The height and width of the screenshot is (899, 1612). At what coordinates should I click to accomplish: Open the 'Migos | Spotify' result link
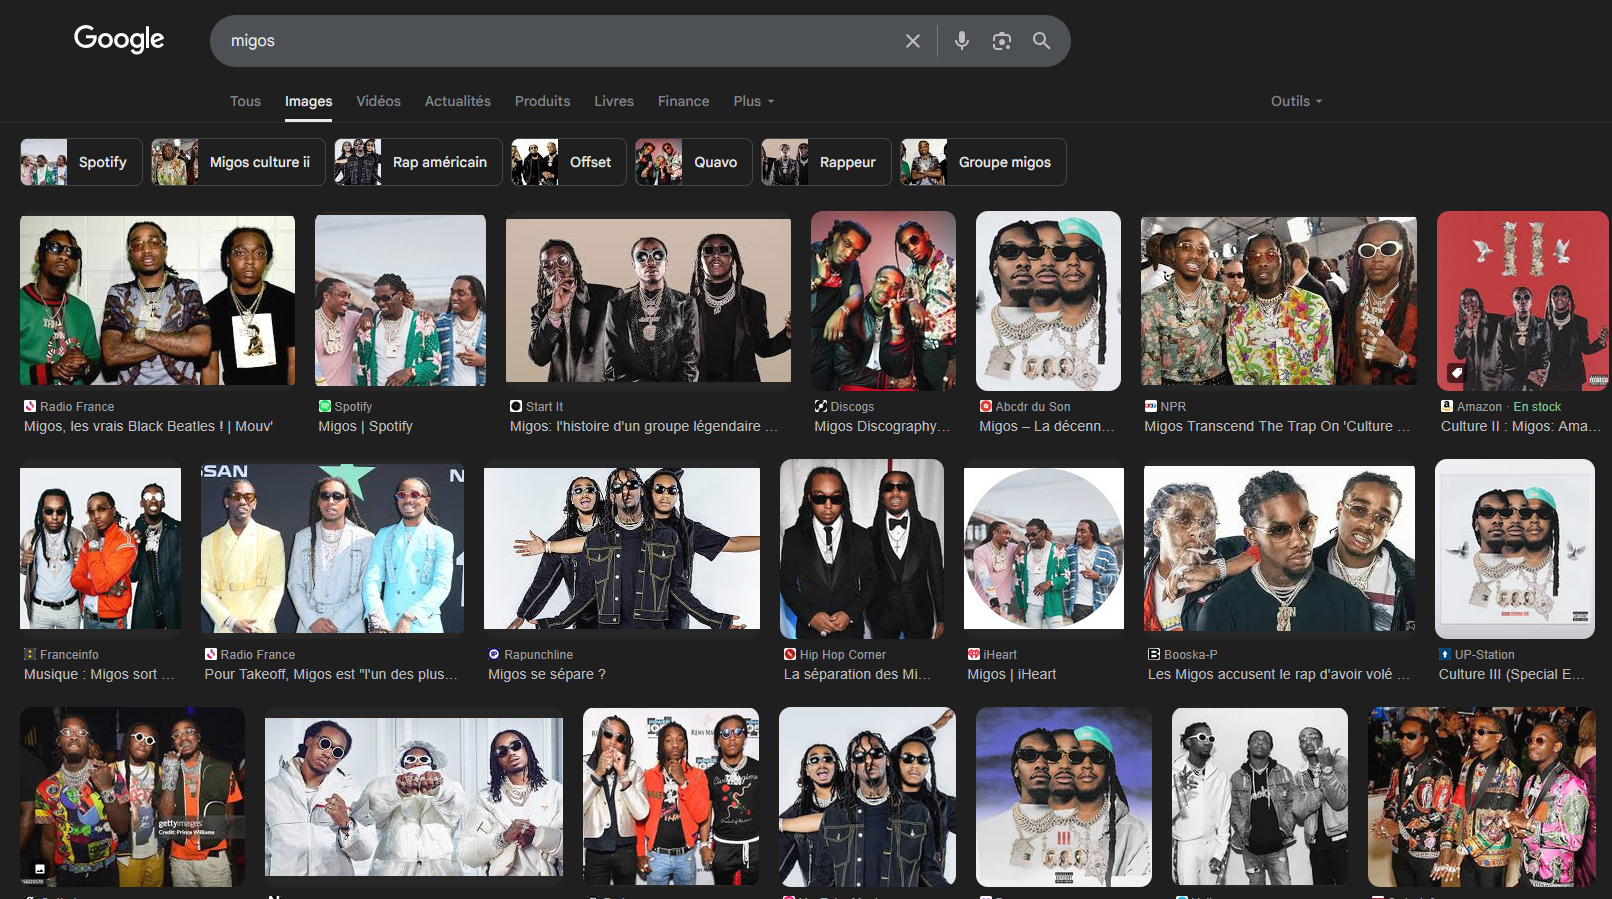click(365, 426)
